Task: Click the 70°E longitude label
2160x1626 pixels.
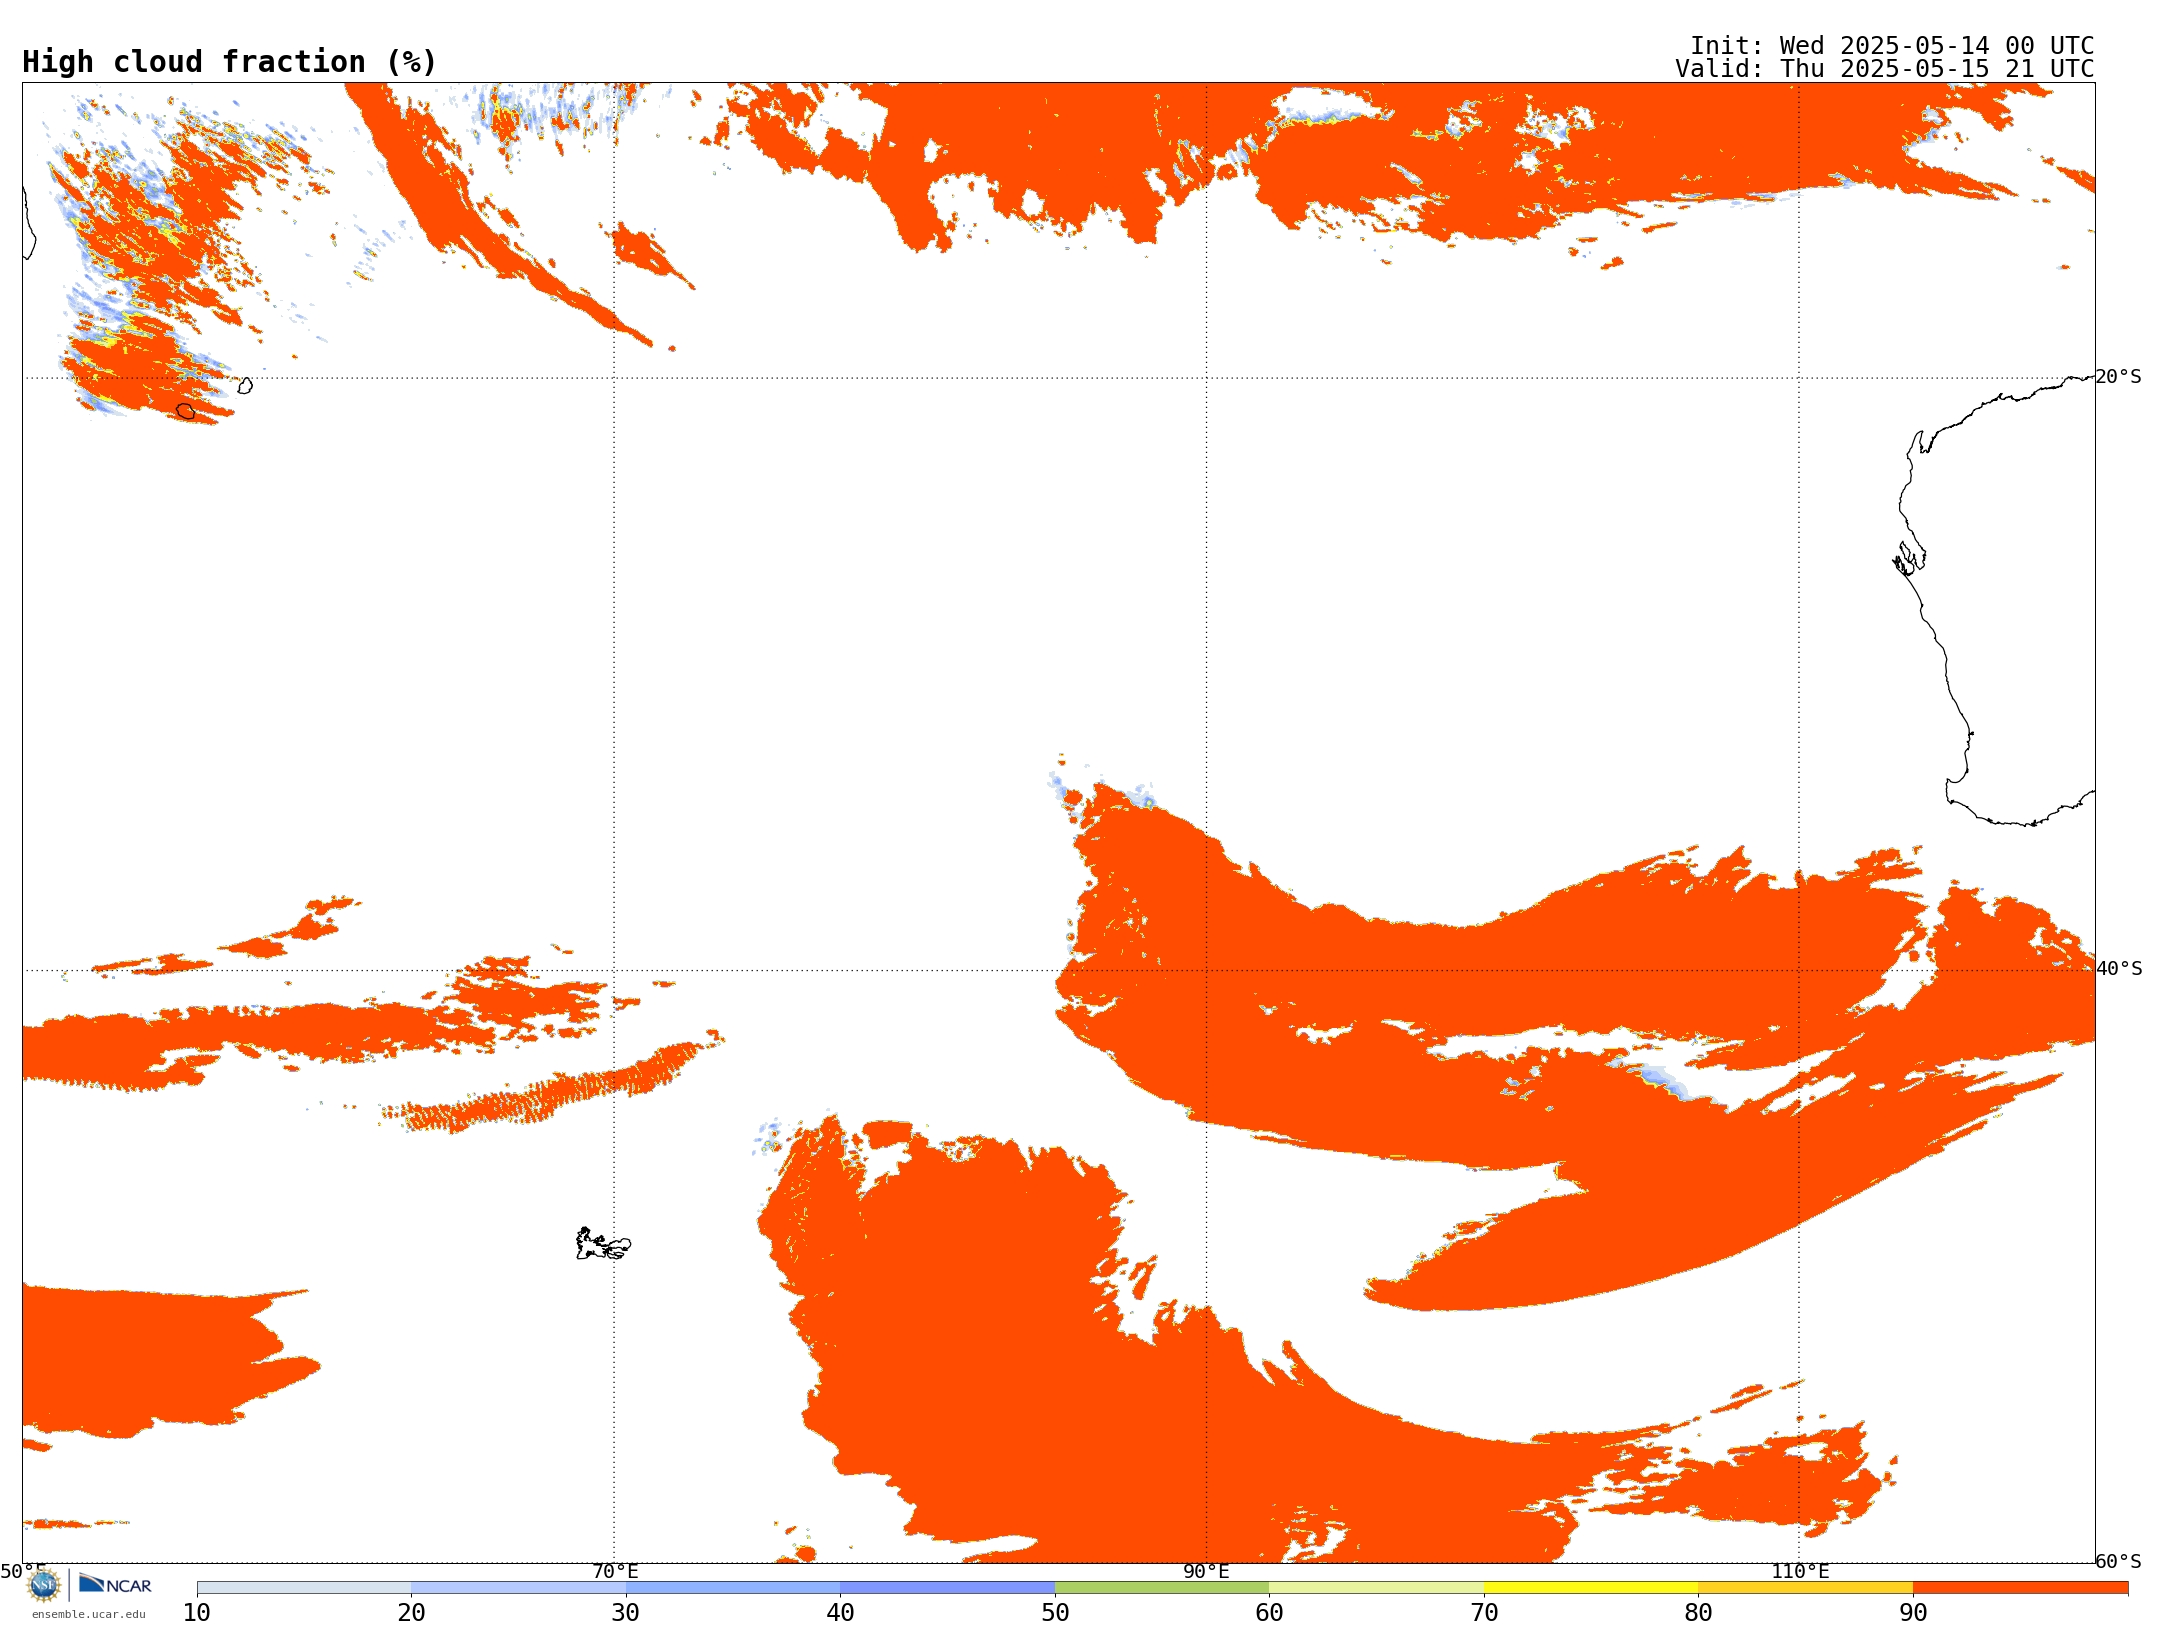Action: tap(615, 1572)
